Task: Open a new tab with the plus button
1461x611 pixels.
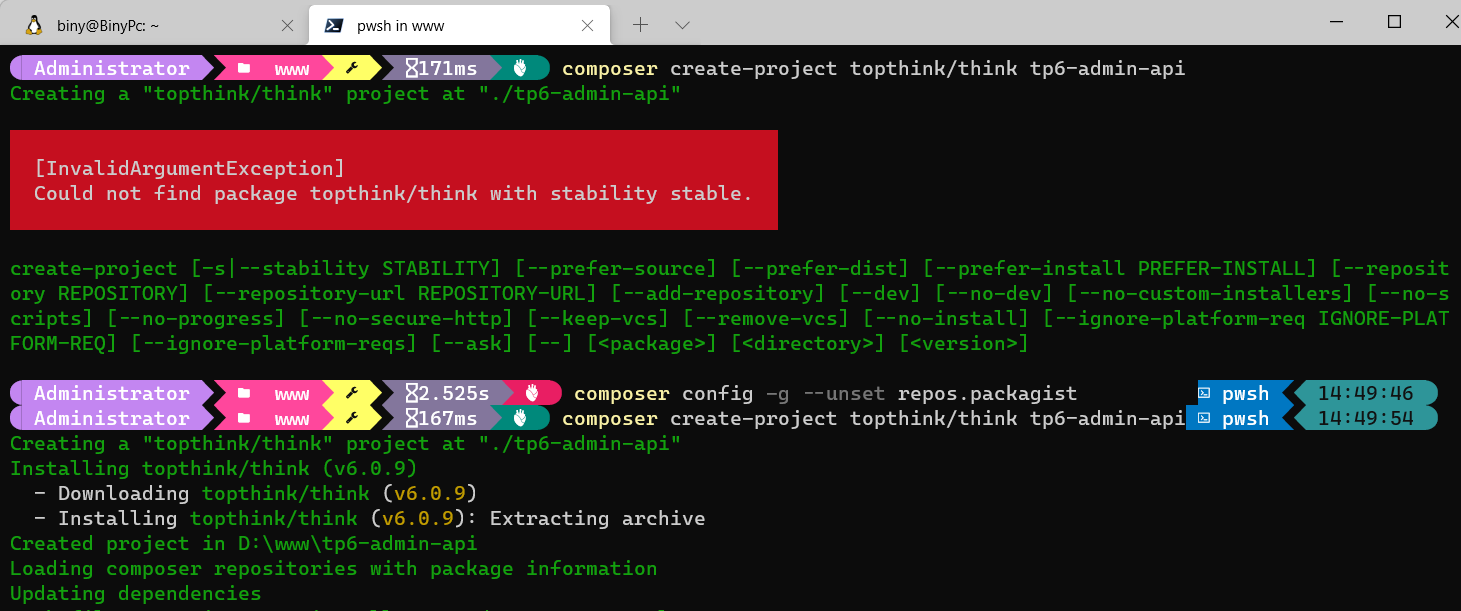Action: click(x=641, y=25)
